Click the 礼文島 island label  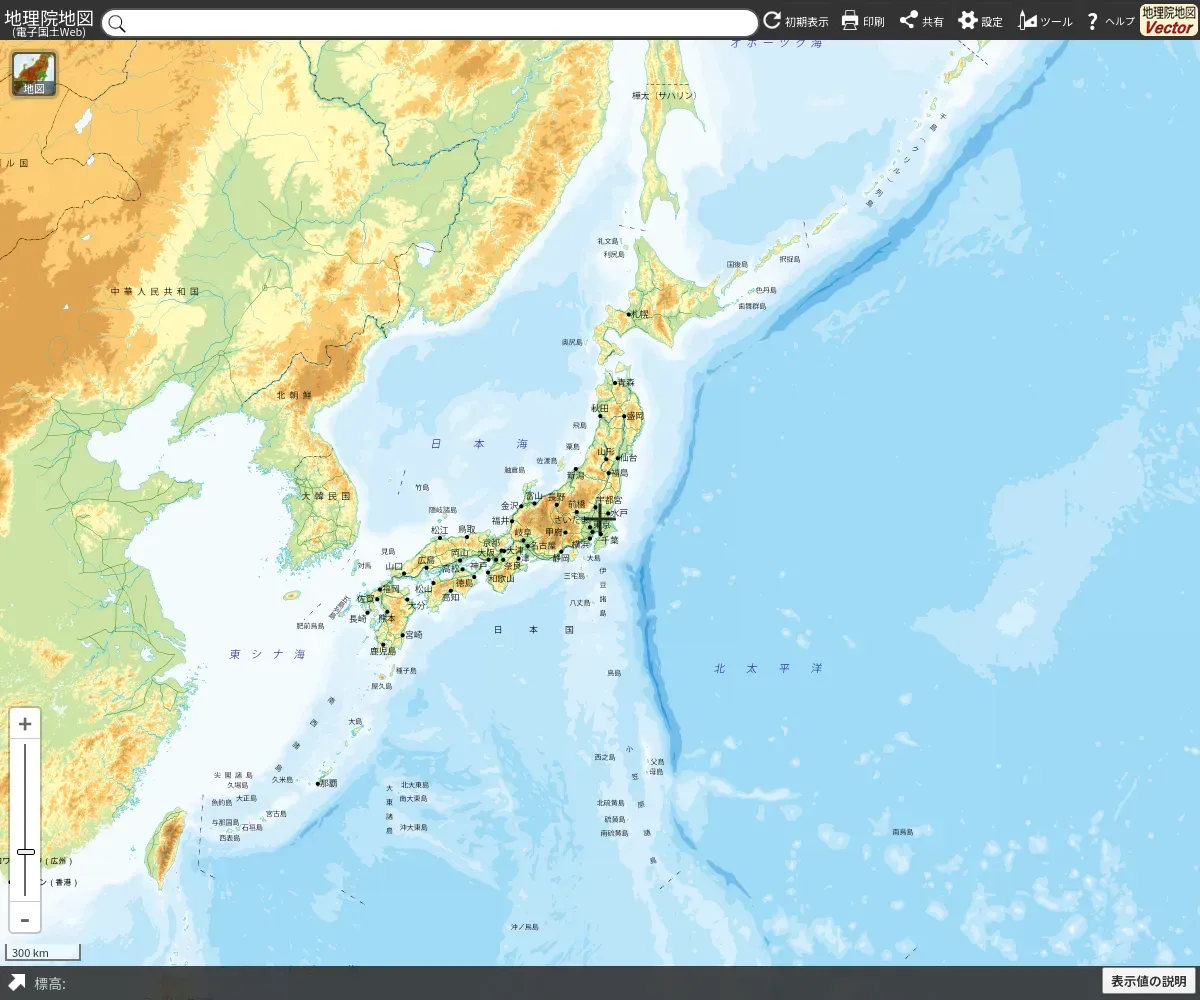coord(610,241)
